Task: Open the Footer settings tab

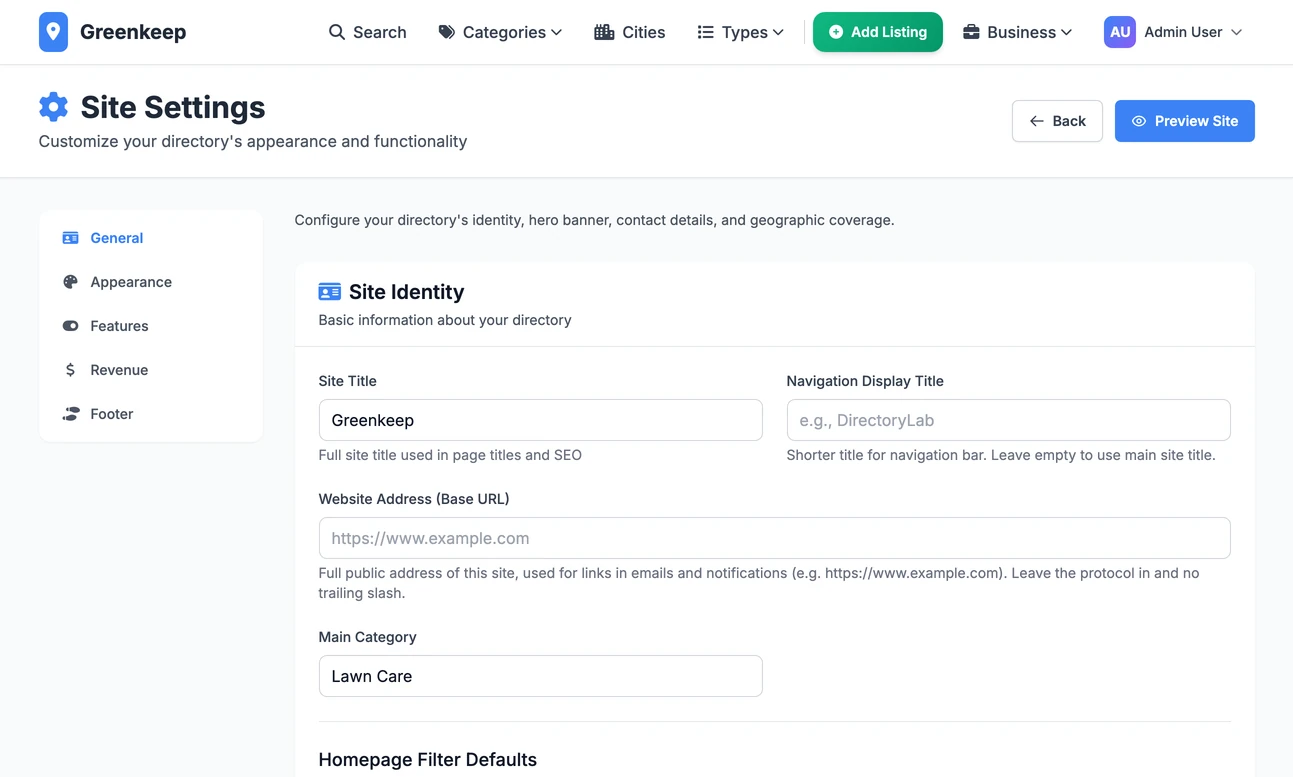Action: tap(151, 414)
